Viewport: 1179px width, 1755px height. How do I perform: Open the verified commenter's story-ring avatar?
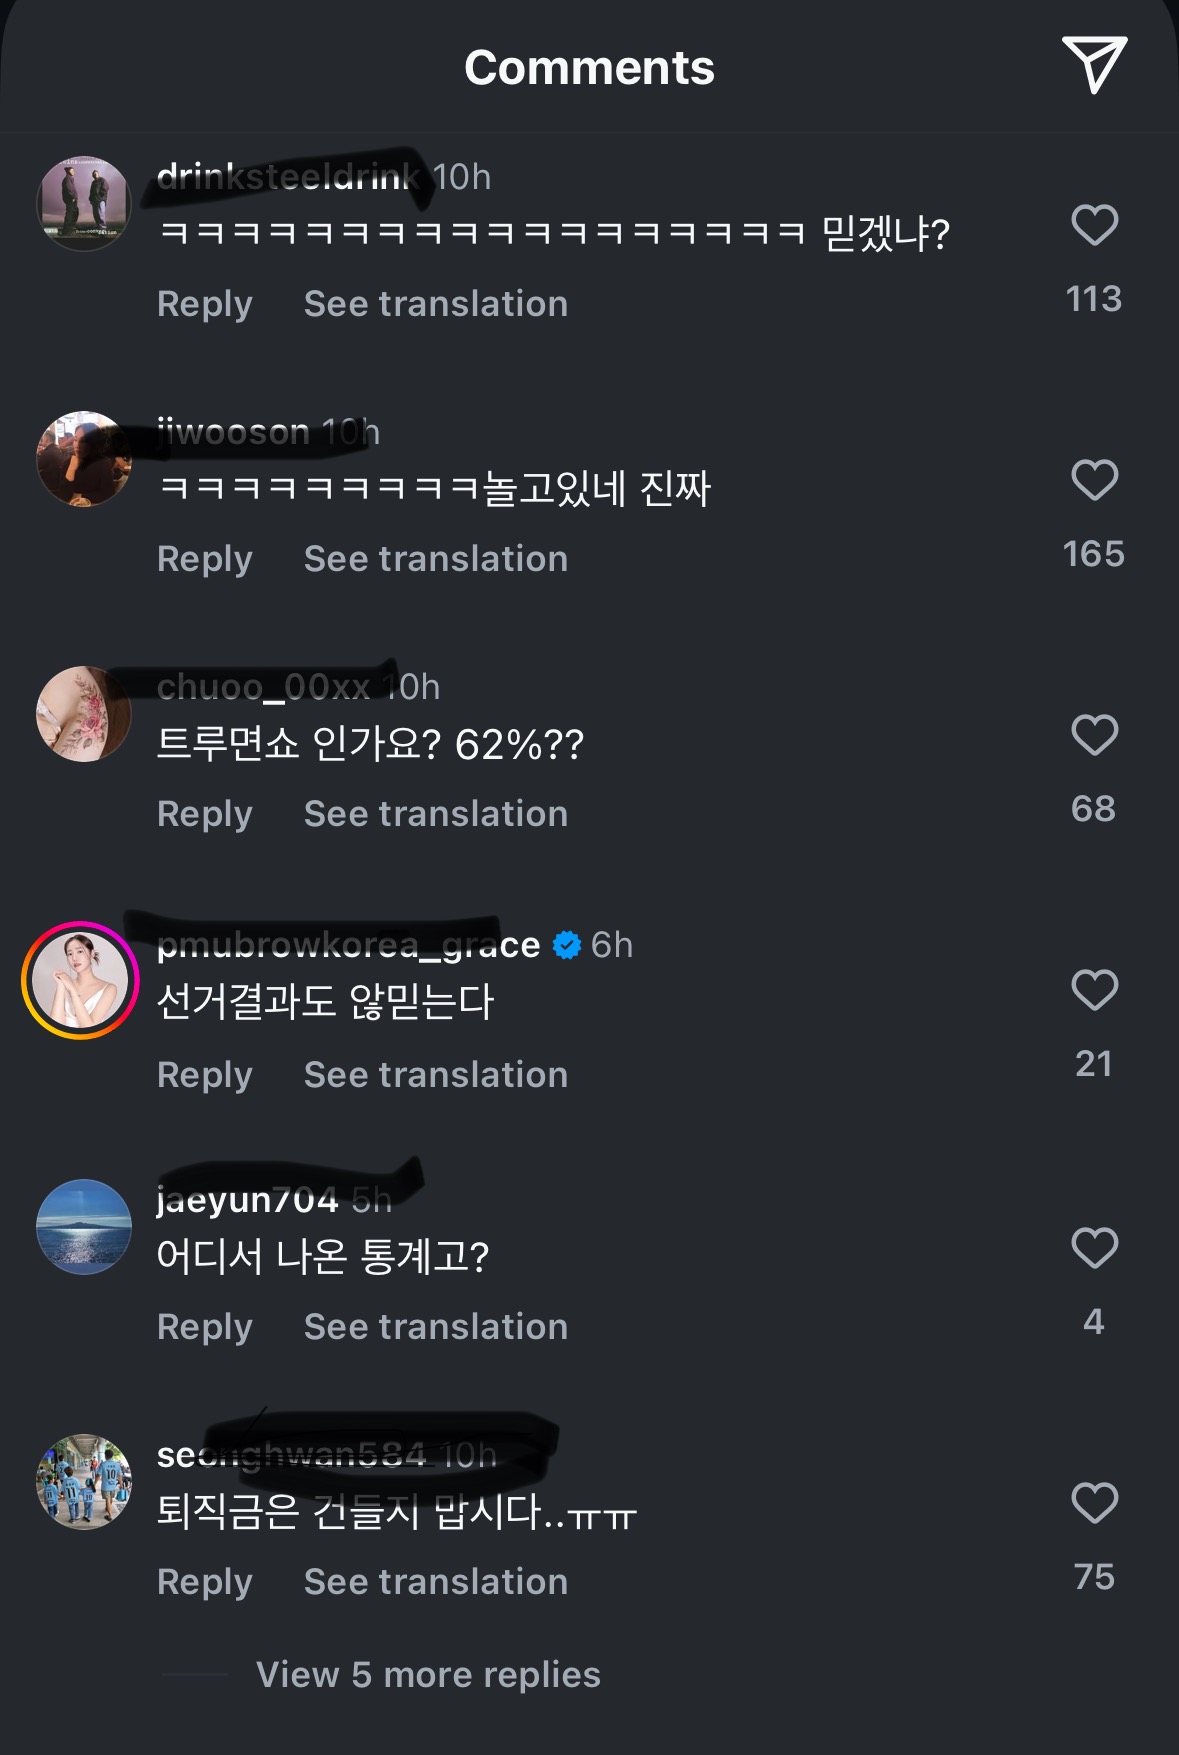click(x=81, y=980)
